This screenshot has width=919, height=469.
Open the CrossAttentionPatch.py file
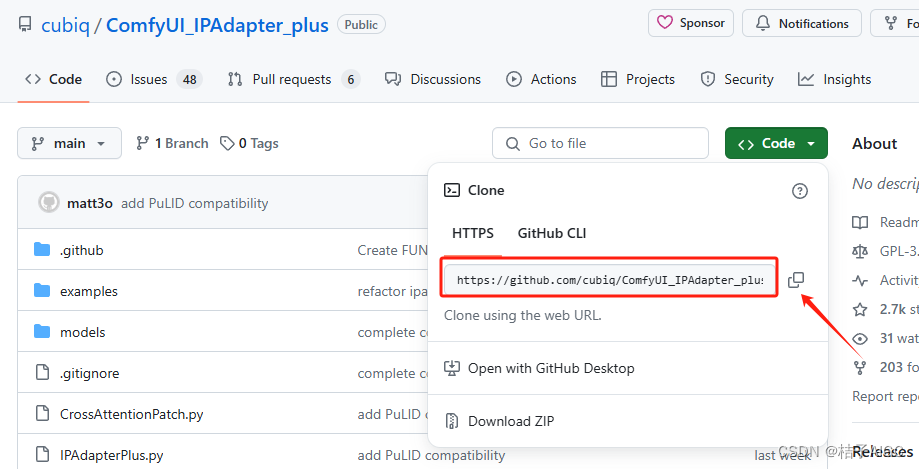click(x=131, y=414)
